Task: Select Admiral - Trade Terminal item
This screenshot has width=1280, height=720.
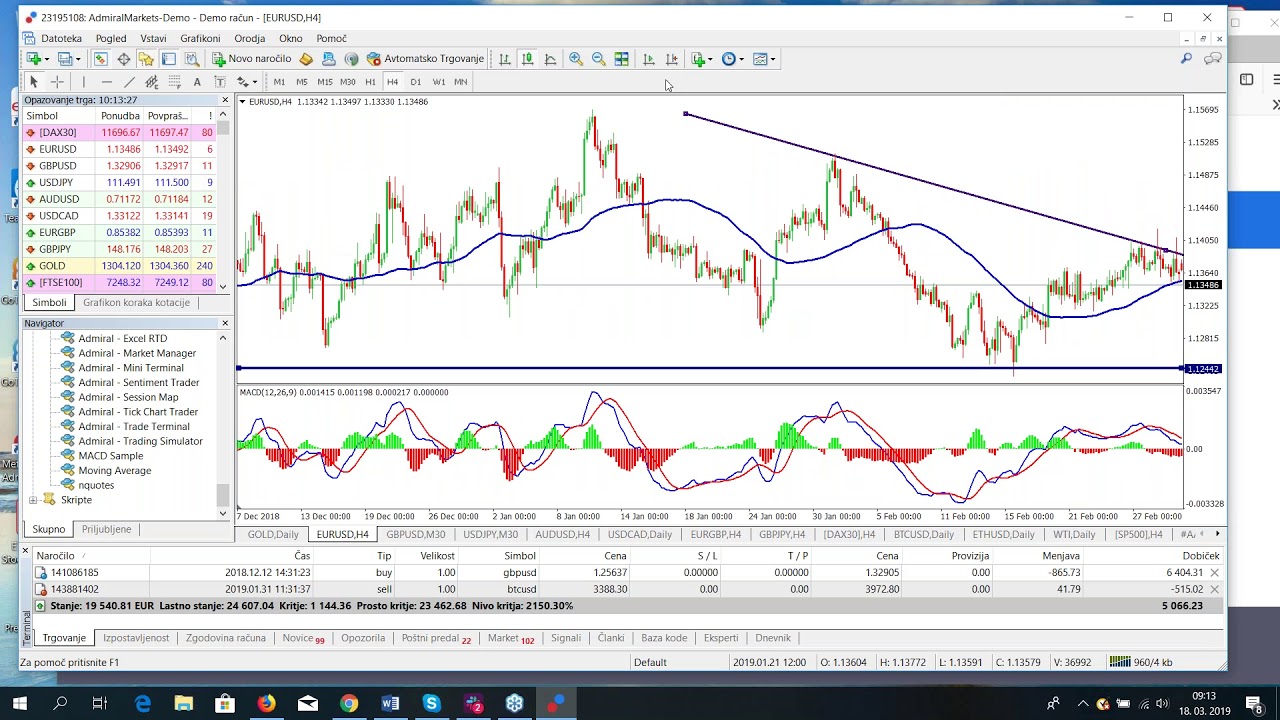Action: (x=134, y=426)
